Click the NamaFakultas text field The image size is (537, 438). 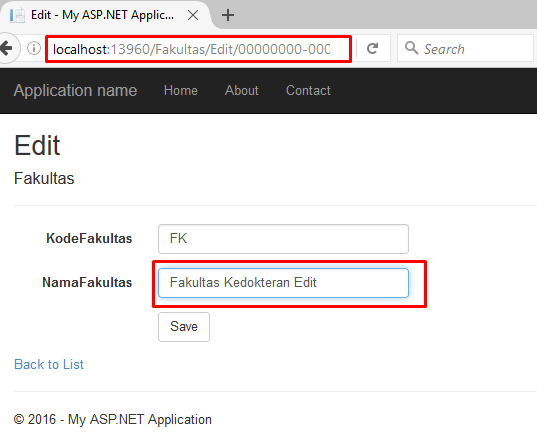(283, 283)
